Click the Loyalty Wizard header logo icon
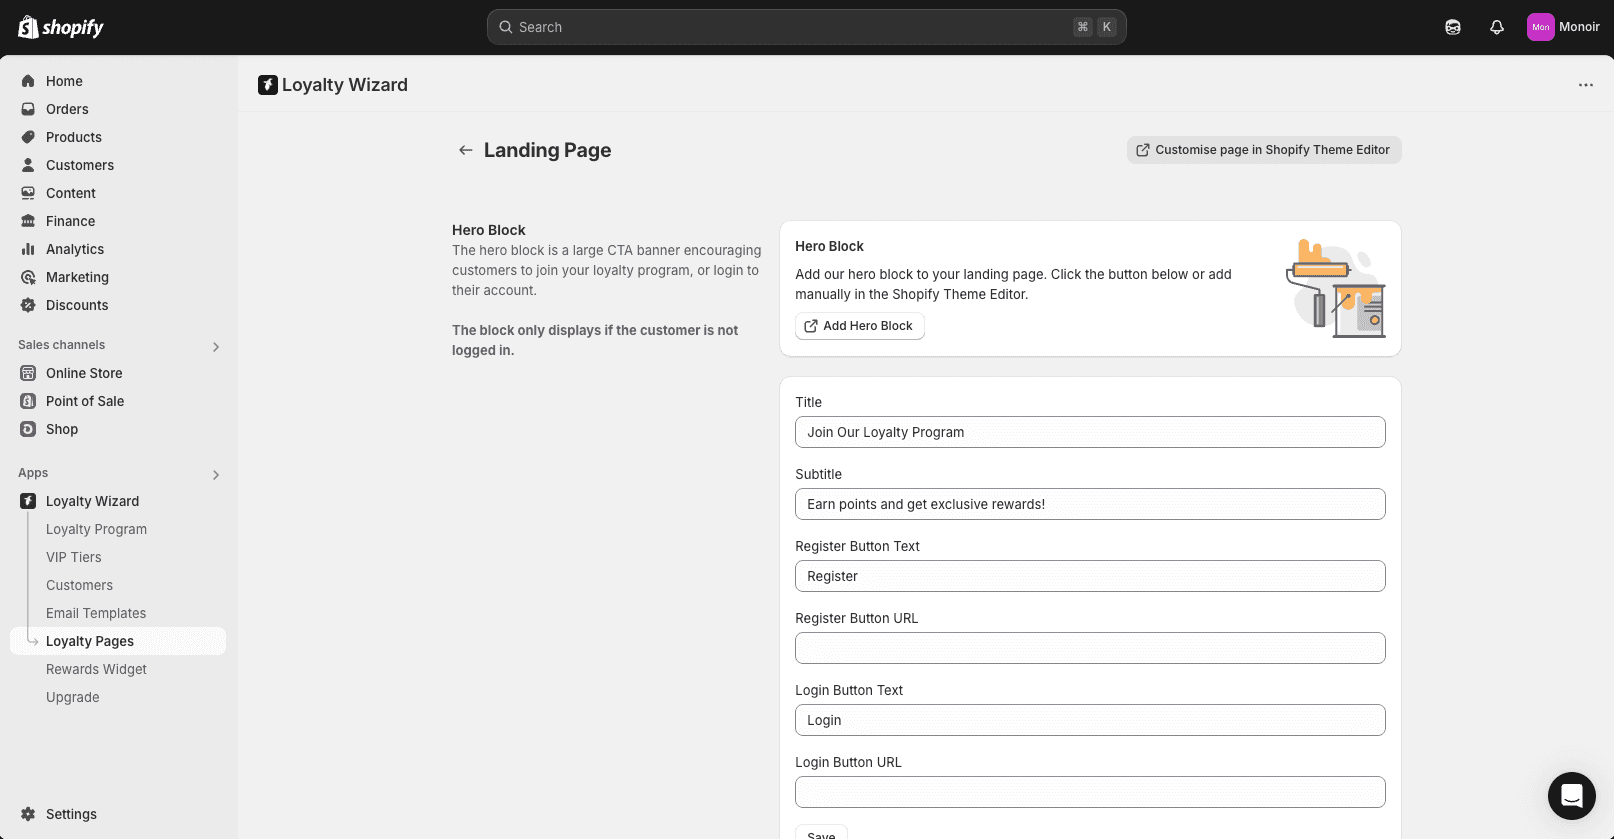This screenshot has width=1614, height=839. click(x=268, y=85)
